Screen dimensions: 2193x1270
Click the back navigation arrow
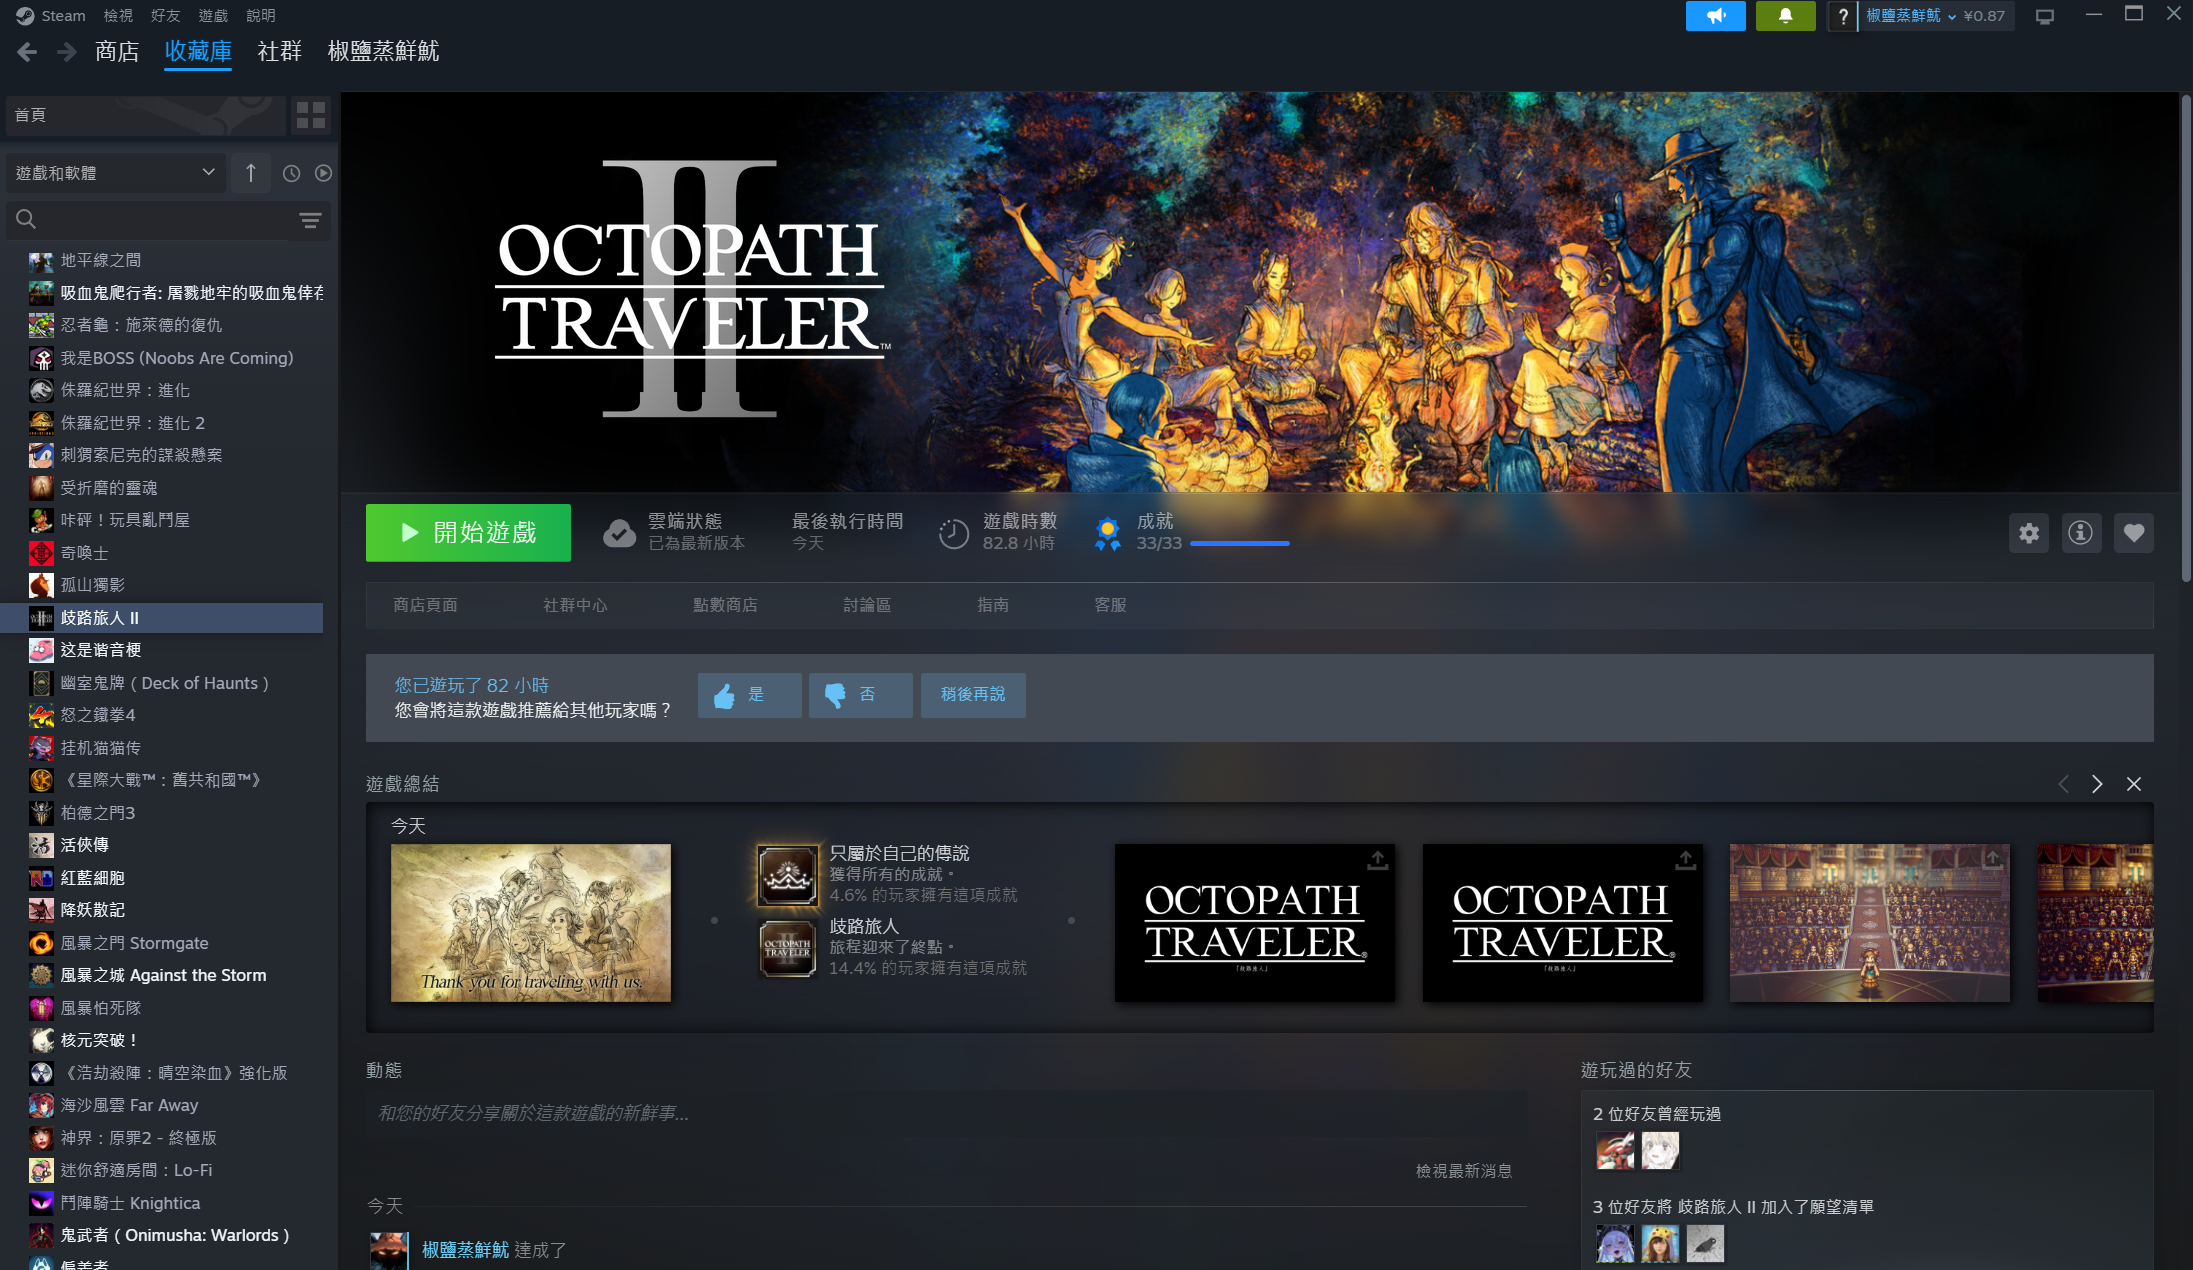click(x=27, y=52)
